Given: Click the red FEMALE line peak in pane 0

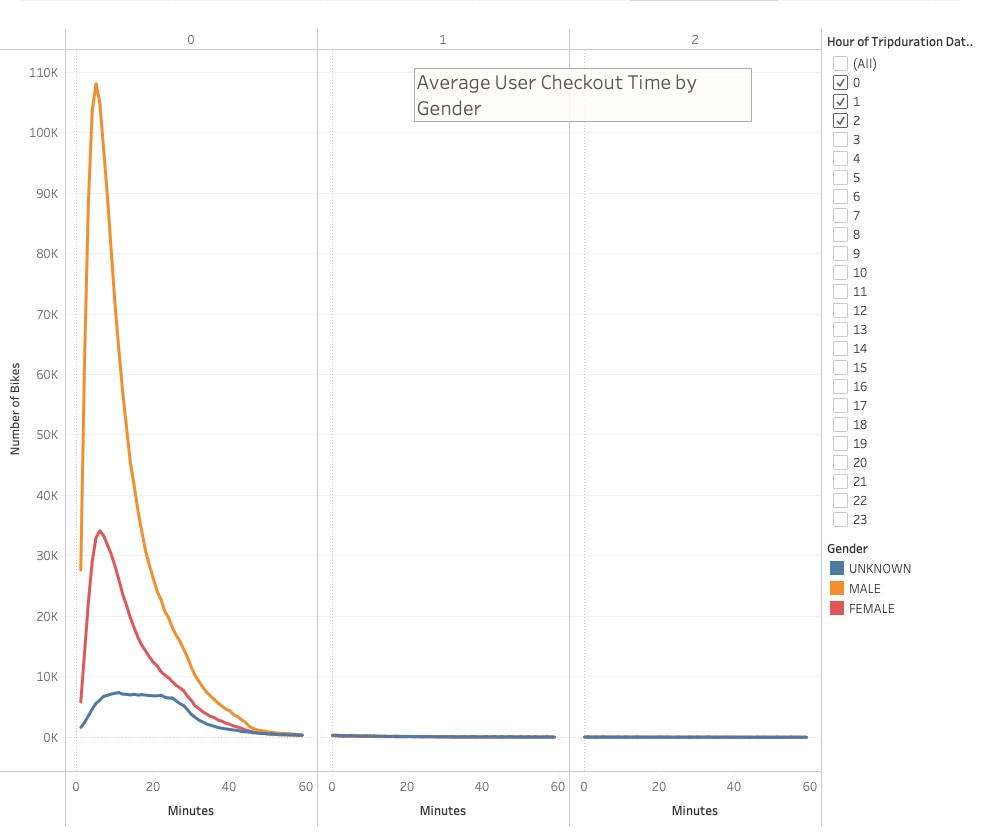Looking at the screenshot, I should point(100,531).
